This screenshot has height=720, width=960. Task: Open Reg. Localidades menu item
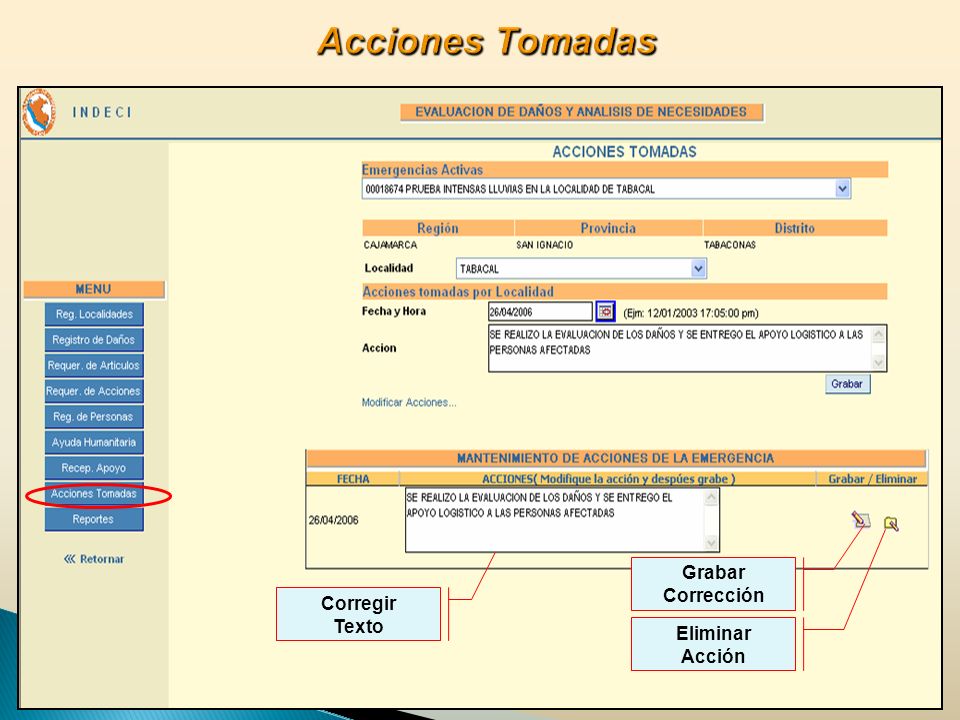tap(94, 314)
